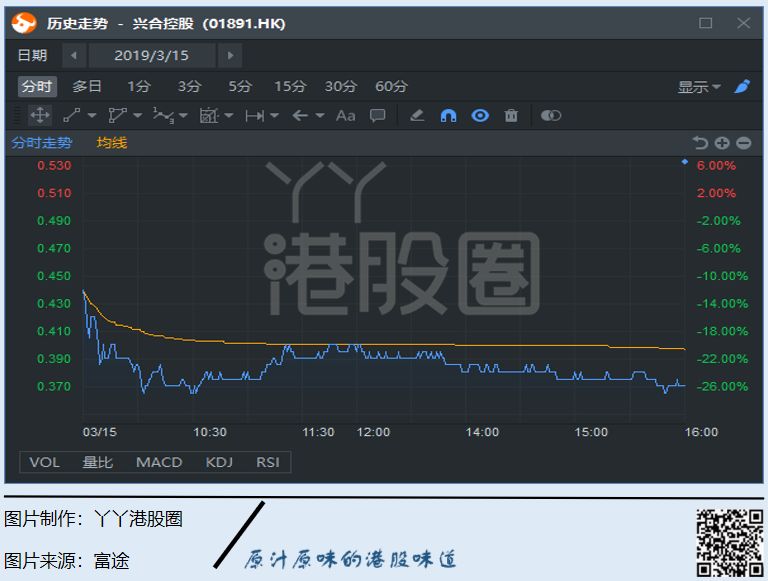Image resolution: width=768 pixels, height=581 pixels.
Task: Expand wave pattern tool options
Action: [x=183, y=116]
